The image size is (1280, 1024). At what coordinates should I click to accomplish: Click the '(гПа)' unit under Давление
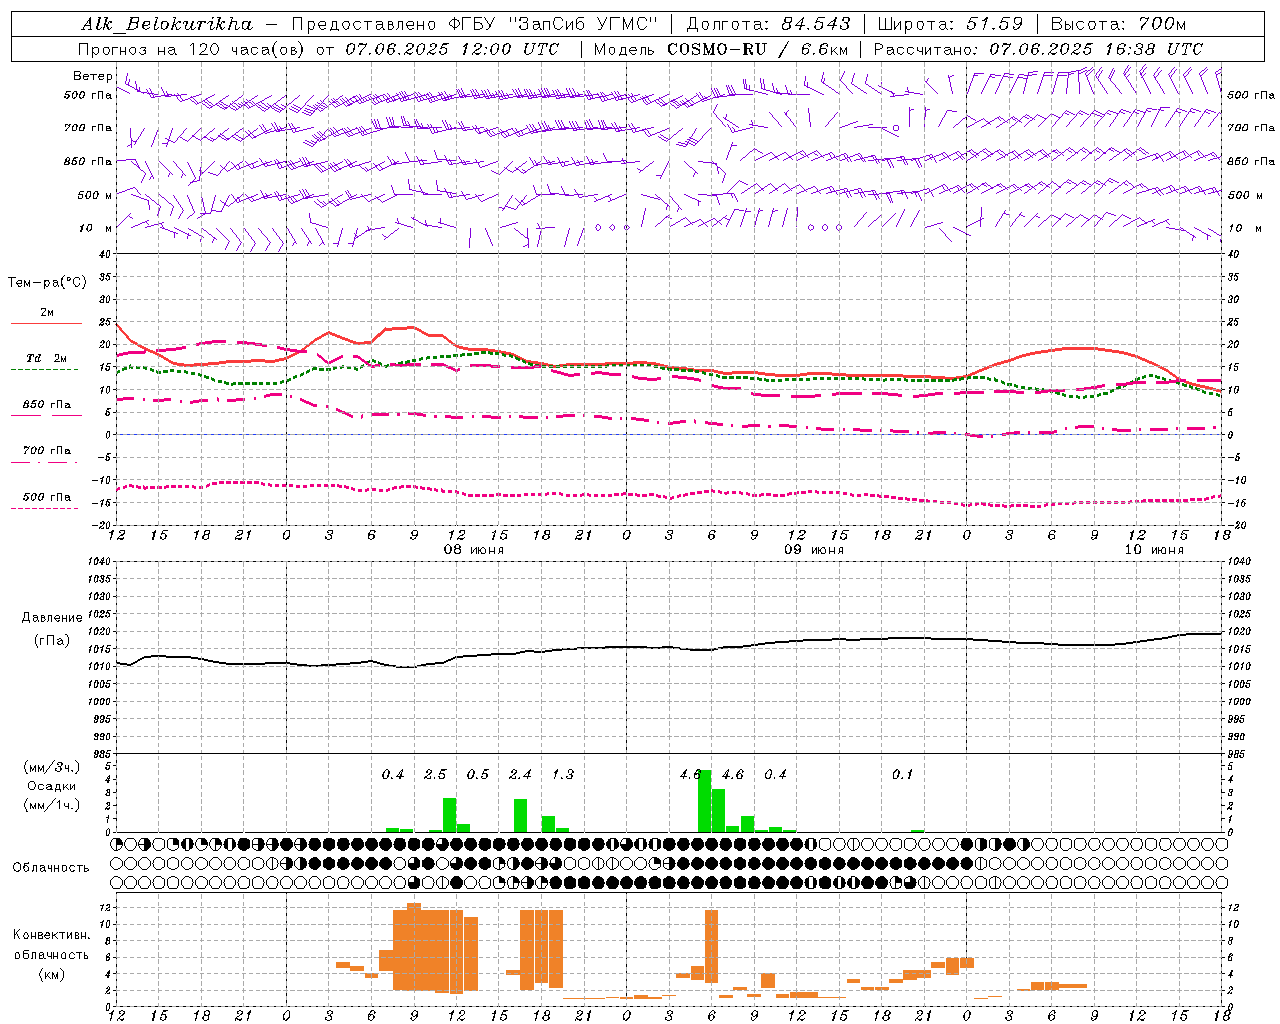[52, 641]
